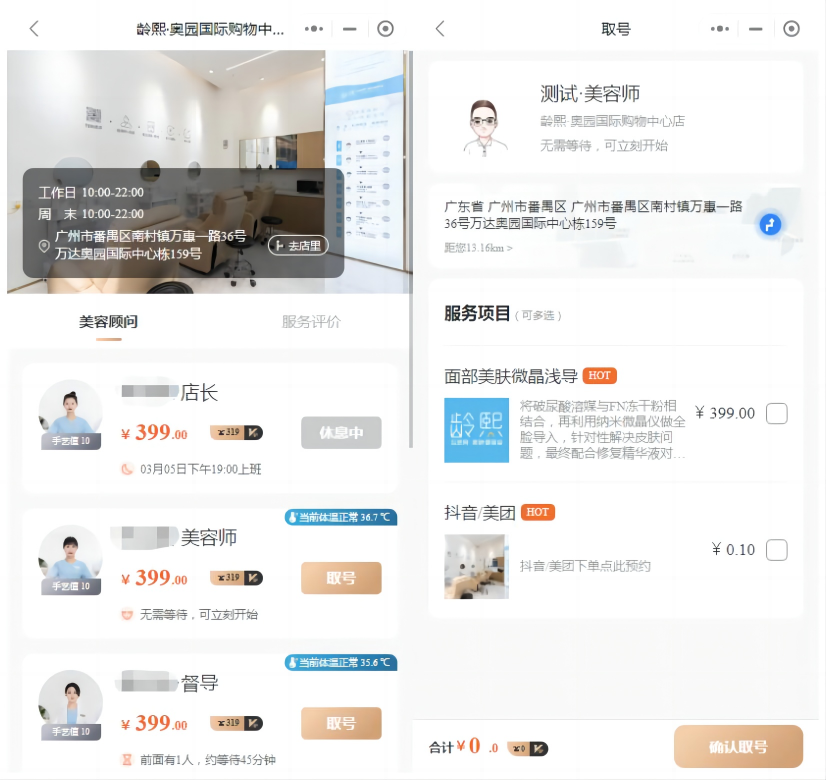
Task: Open three-dot menu on 取号 page header
Action: (720, 29)
